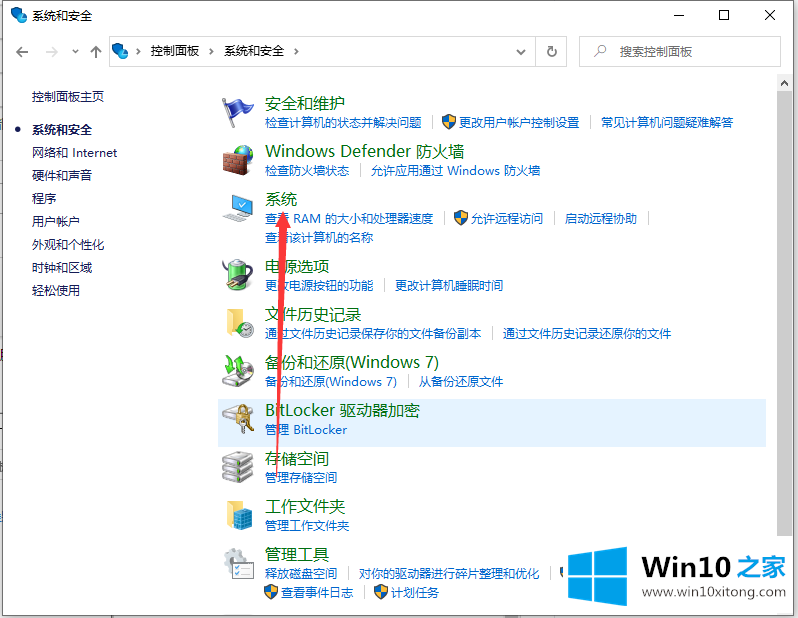Open the Administrative Tools gear icon
Viewport: 798px width, 618px height.
coord(238,563)
